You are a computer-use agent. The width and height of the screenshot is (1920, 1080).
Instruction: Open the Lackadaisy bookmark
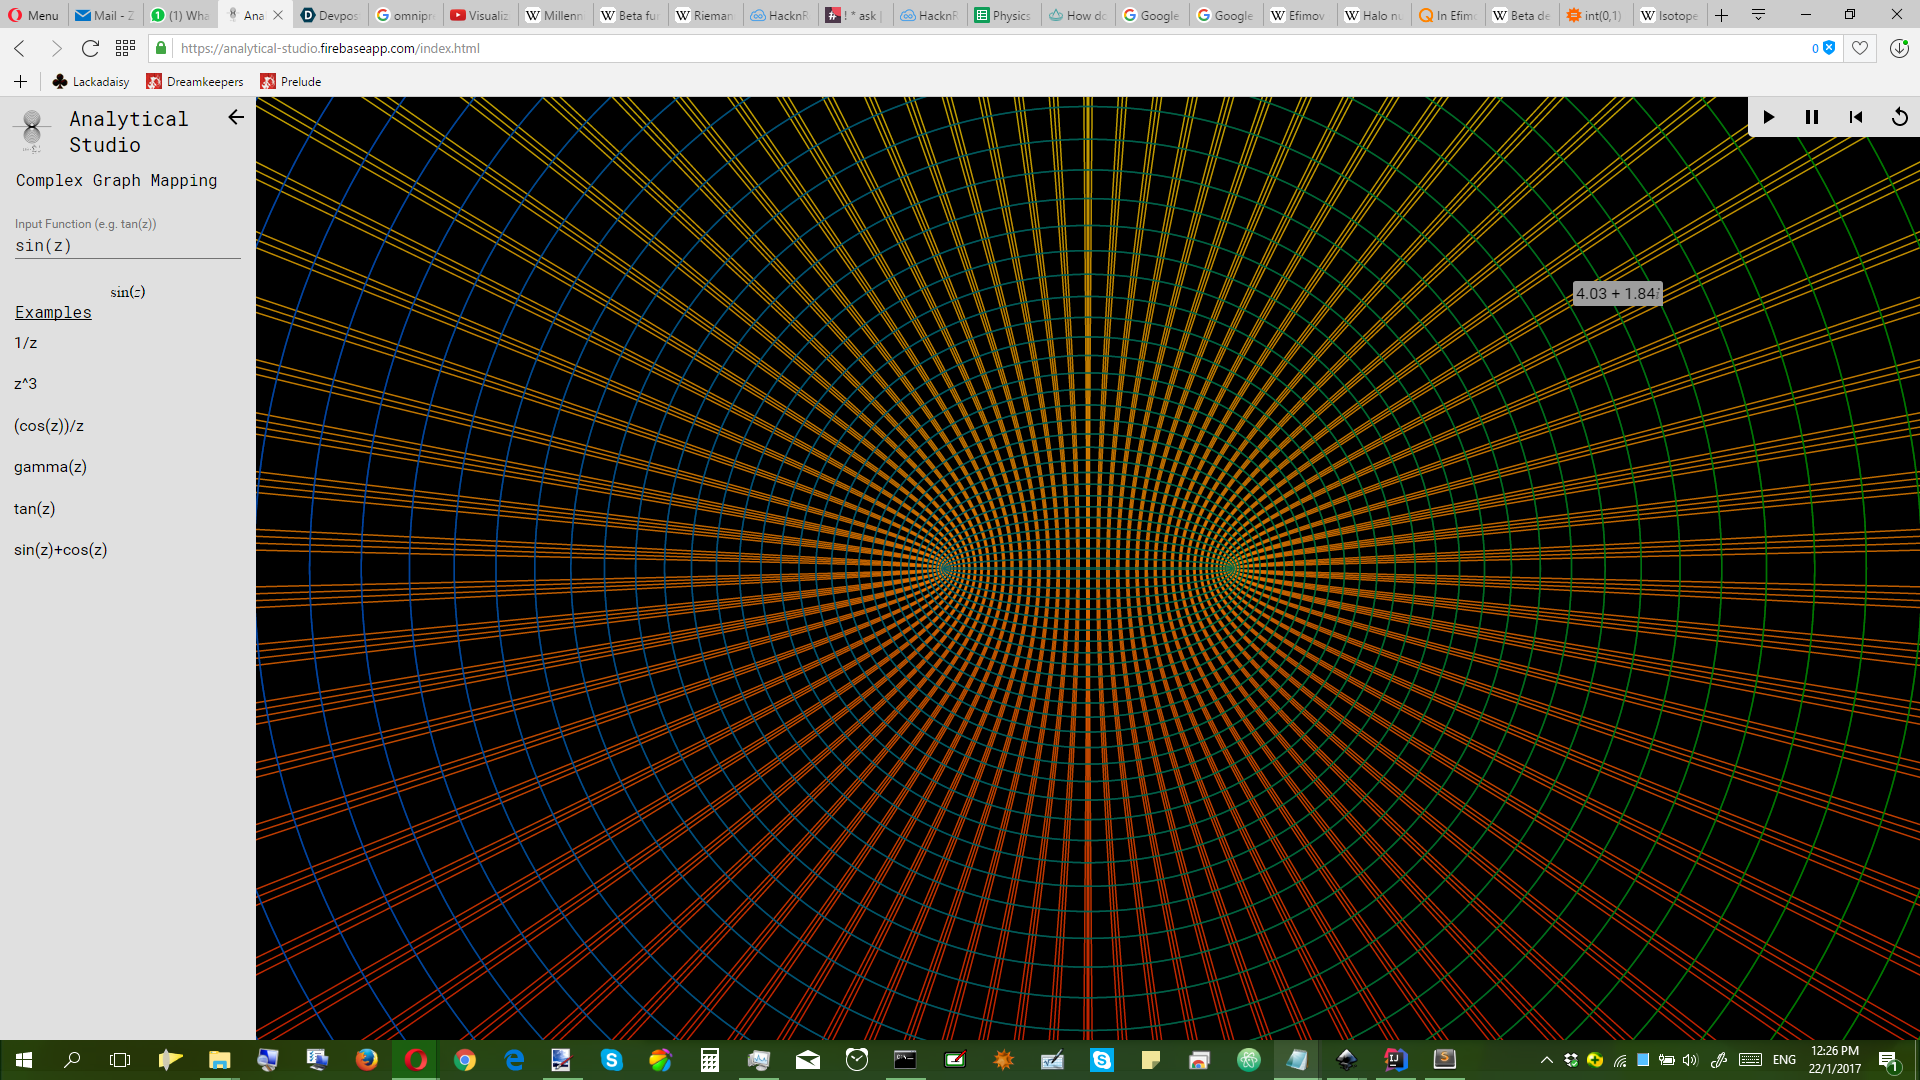click(x=91, y=82)
